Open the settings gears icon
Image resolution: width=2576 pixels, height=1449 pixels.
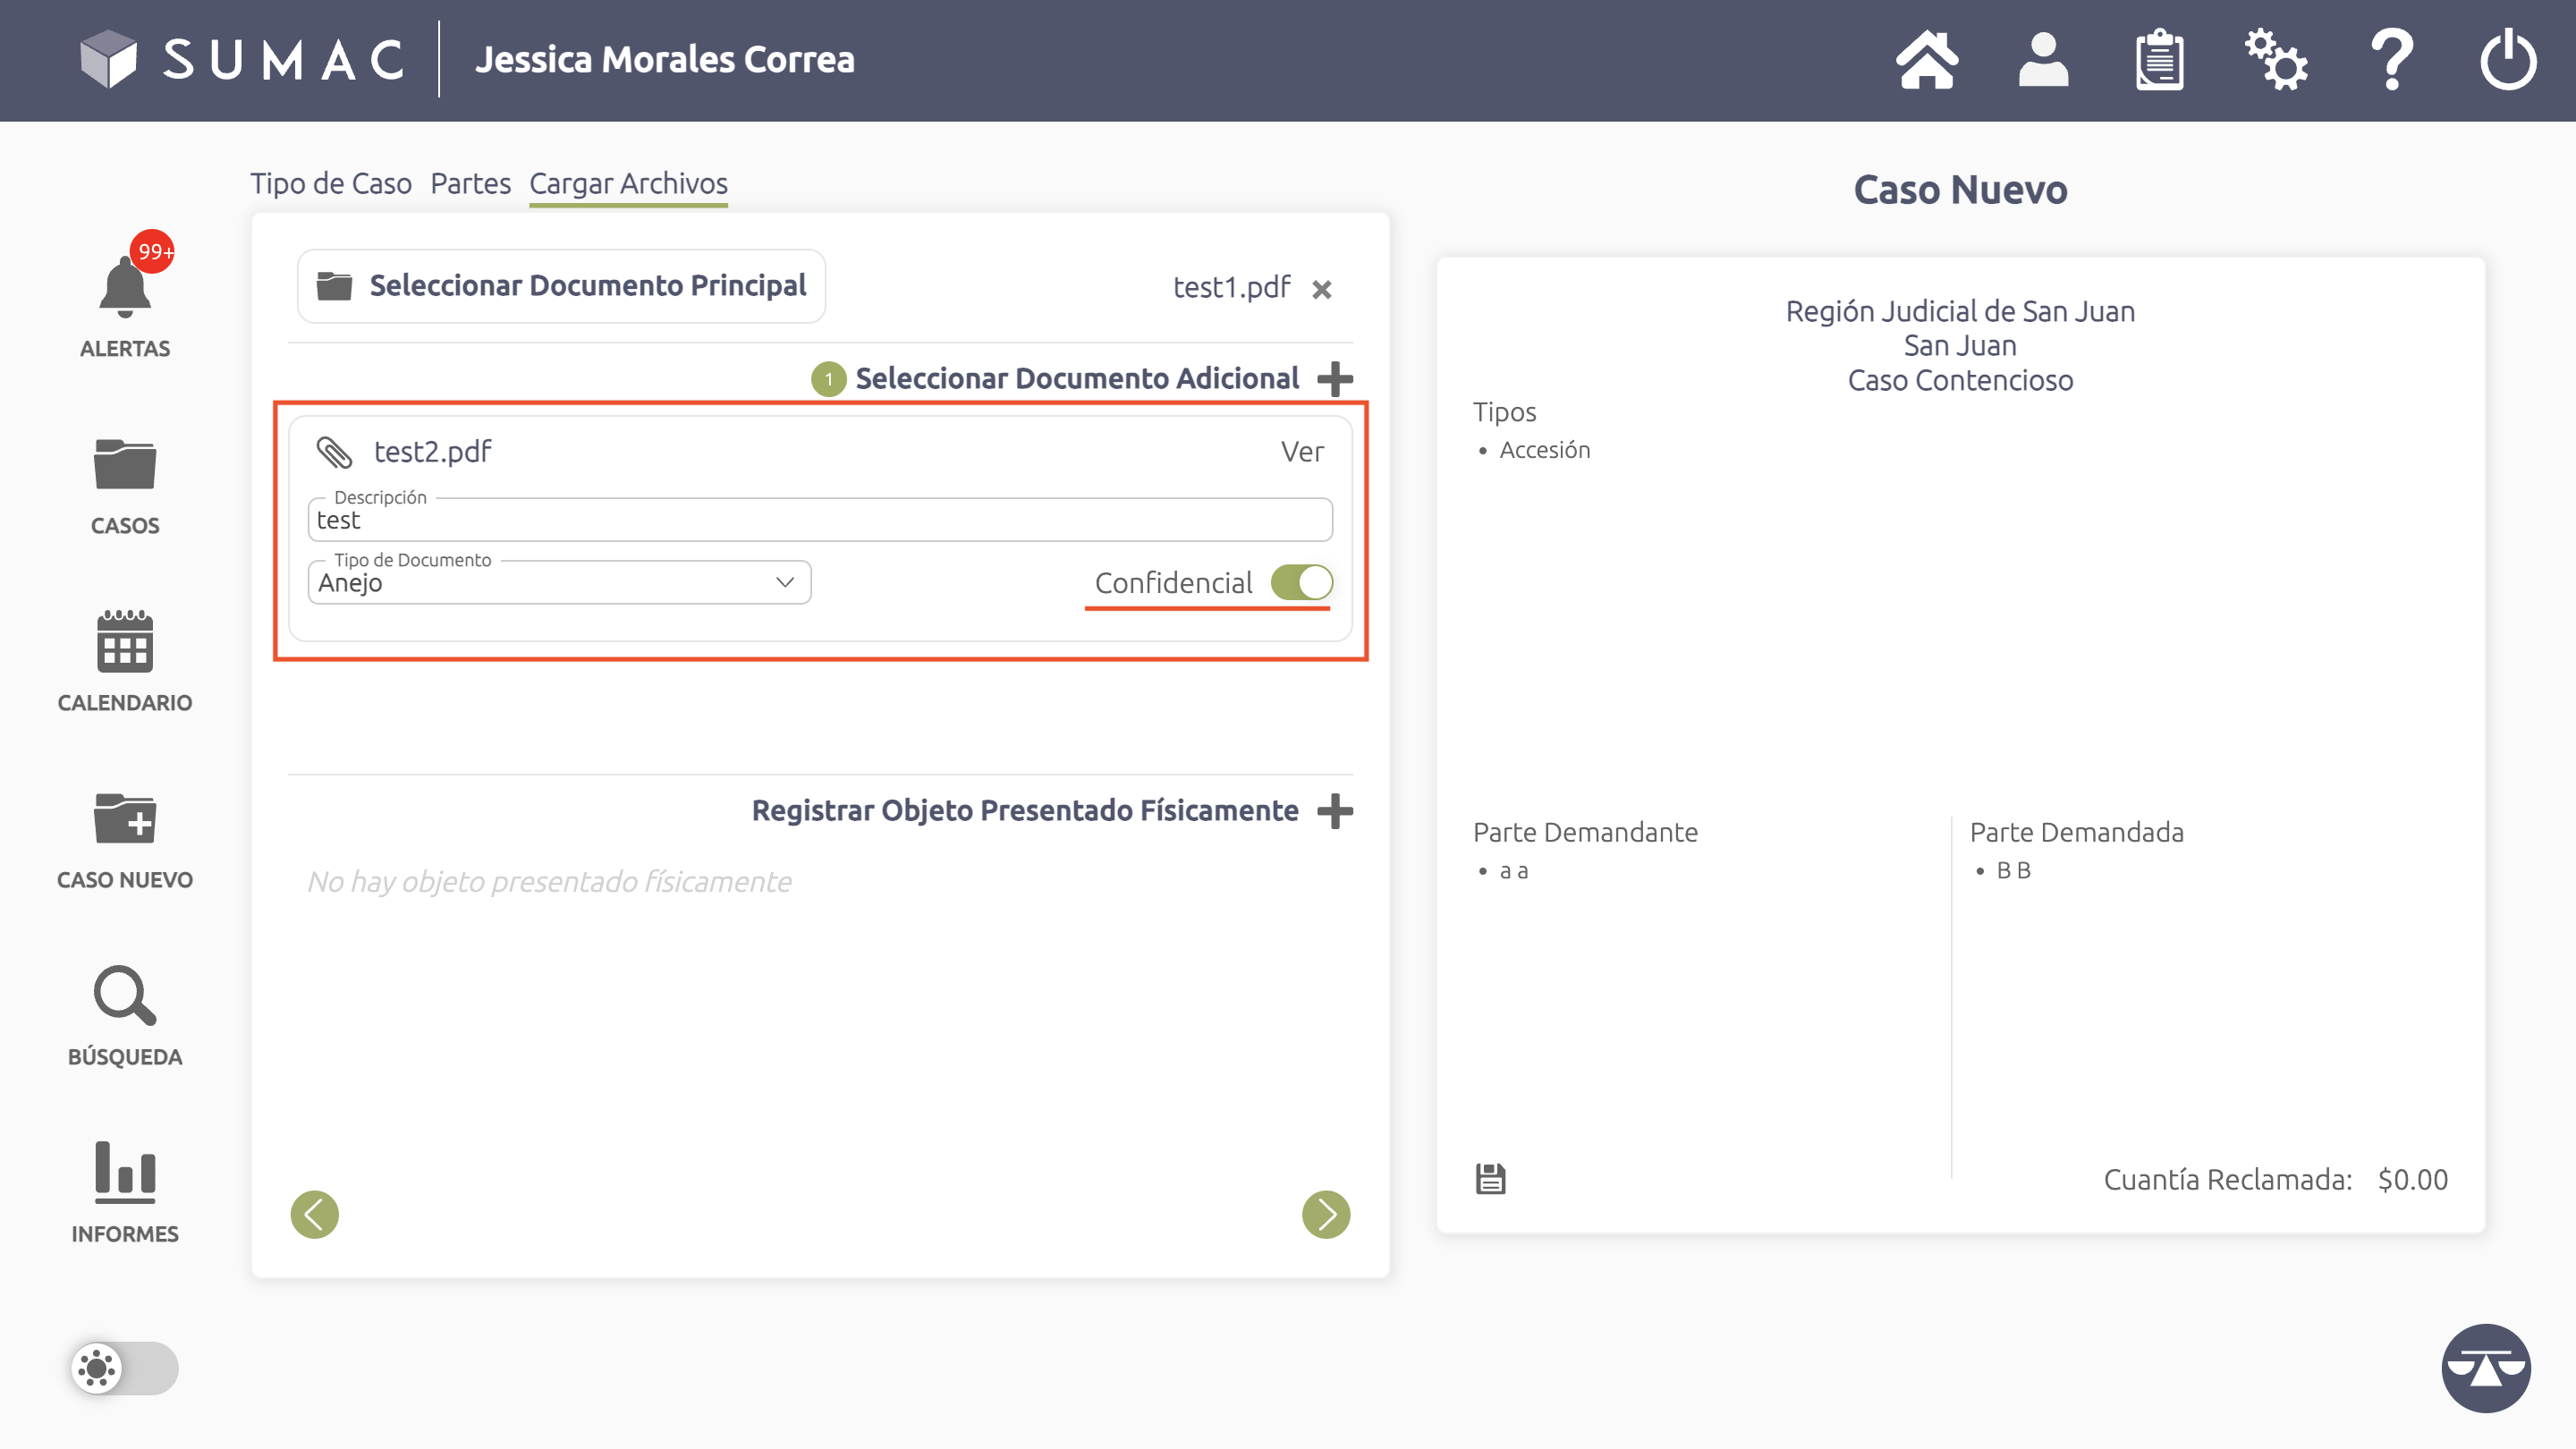[x=2275, y=60]
